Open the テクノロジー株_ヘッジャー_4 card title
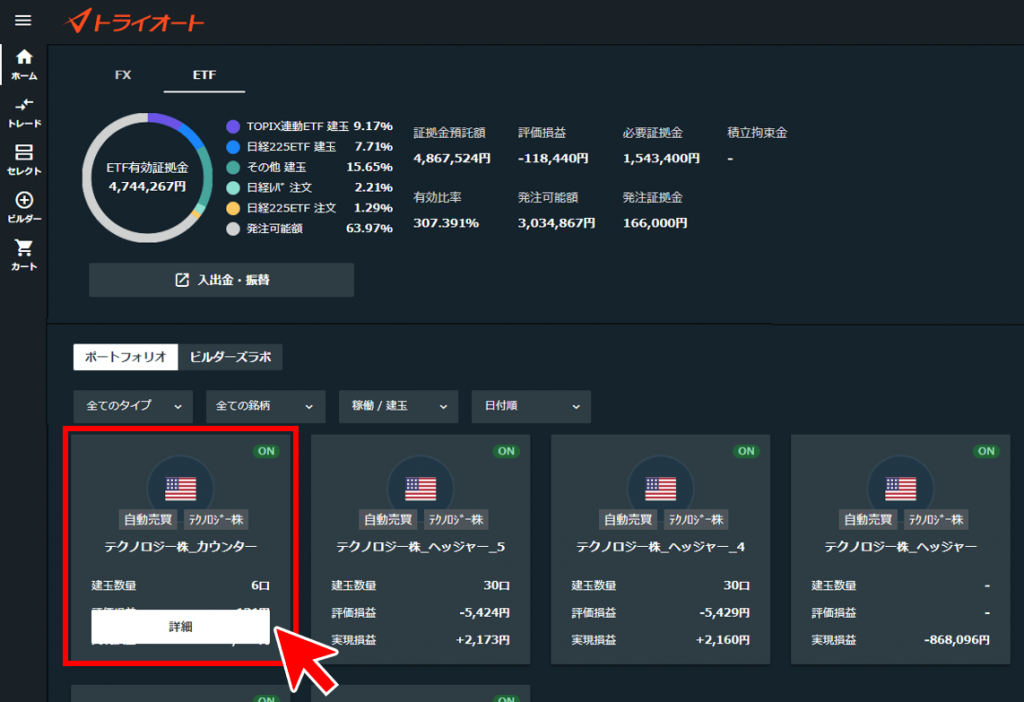 660,547
